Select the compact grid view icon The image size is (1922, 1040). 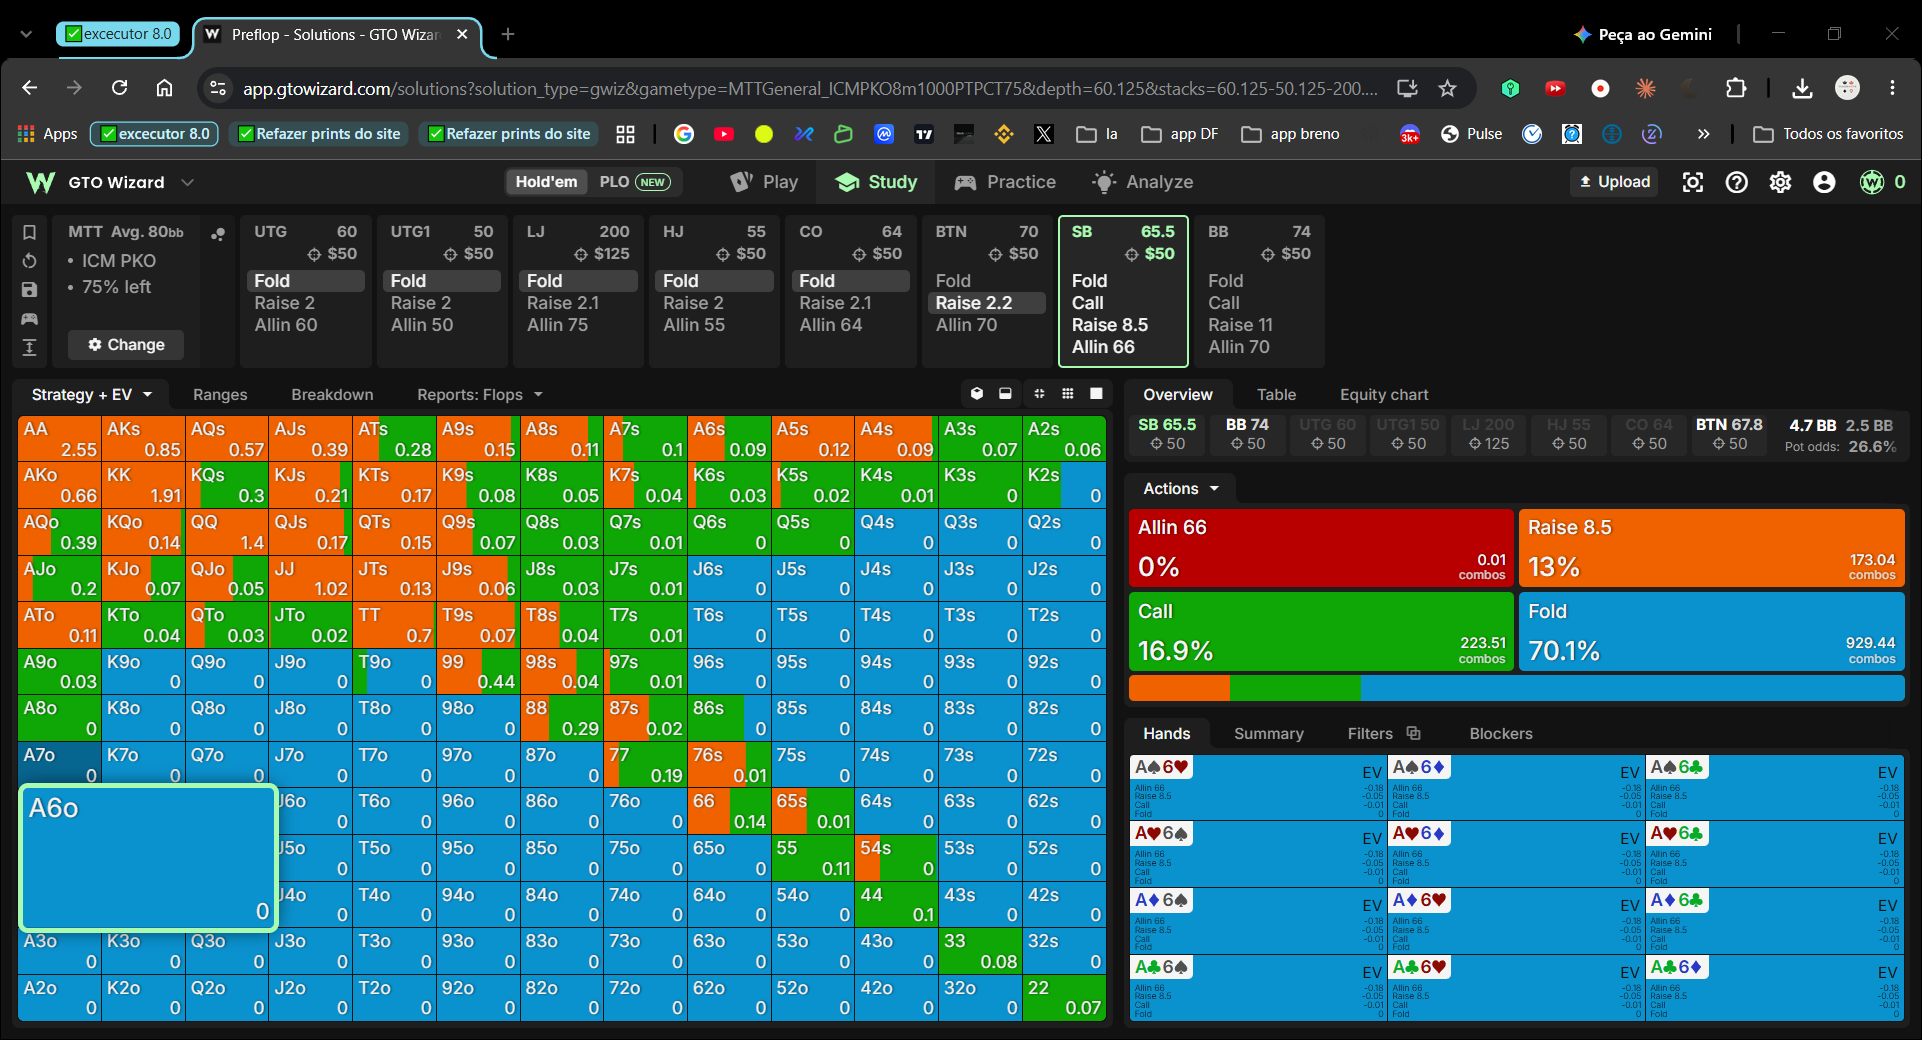[1039, 394]
